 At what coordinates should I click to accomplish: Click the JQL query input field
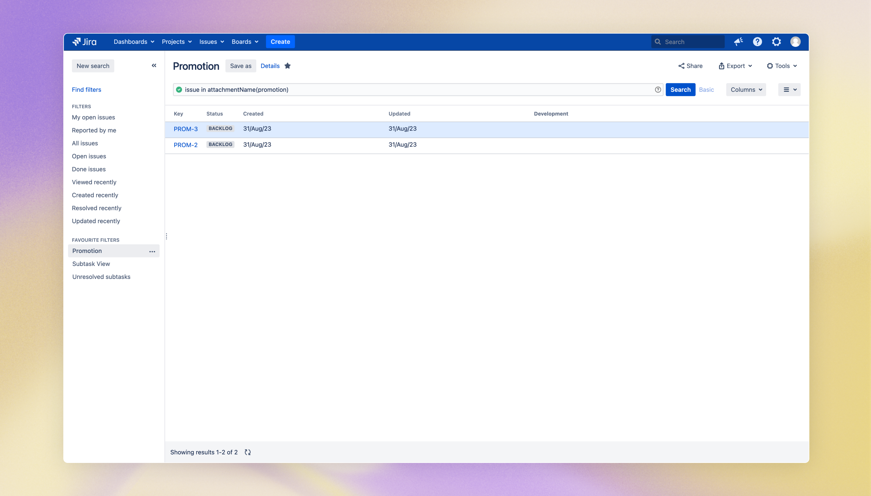coord(415,90)
